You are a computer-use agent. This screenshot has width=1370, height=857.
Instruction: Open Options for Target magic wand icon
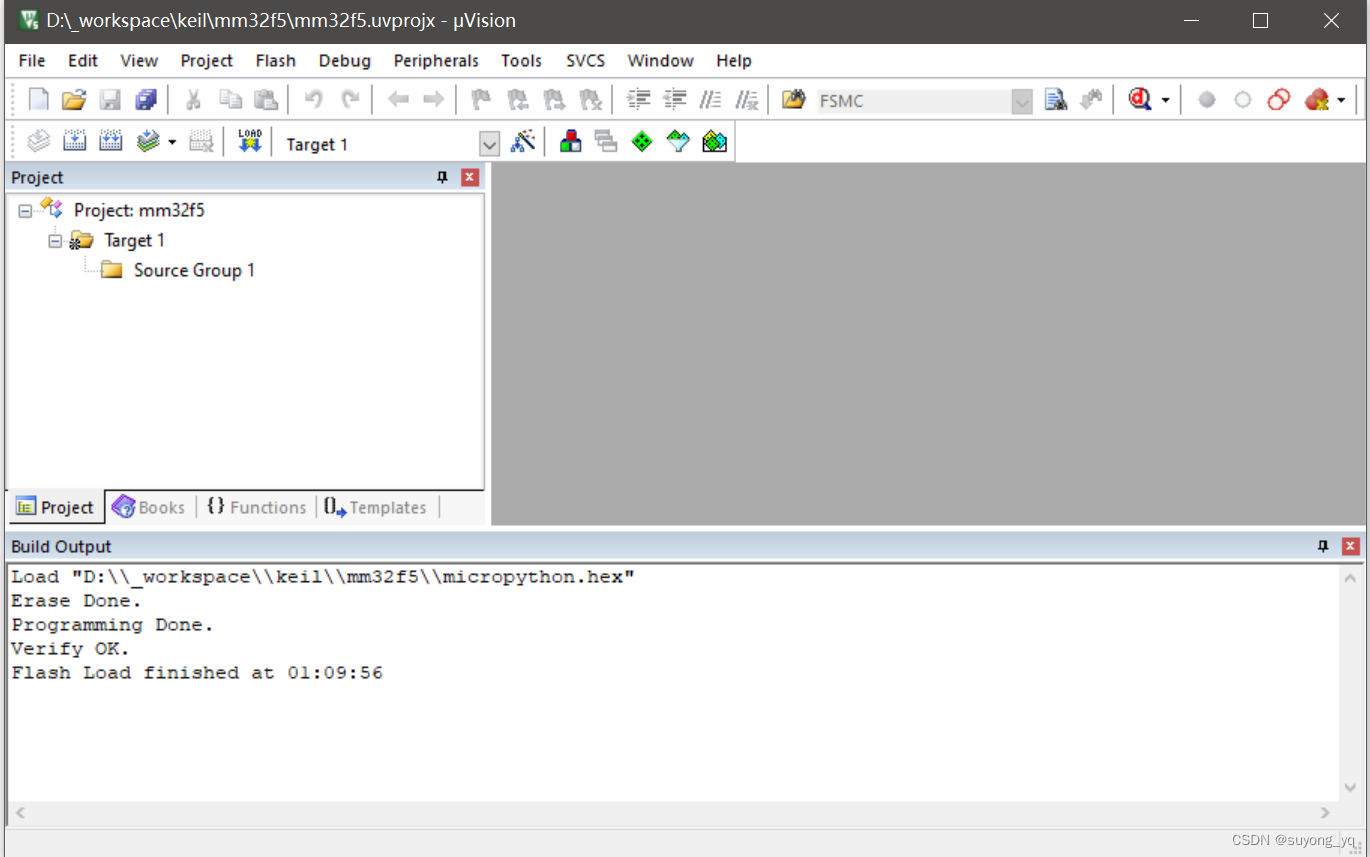click(523, 142)
